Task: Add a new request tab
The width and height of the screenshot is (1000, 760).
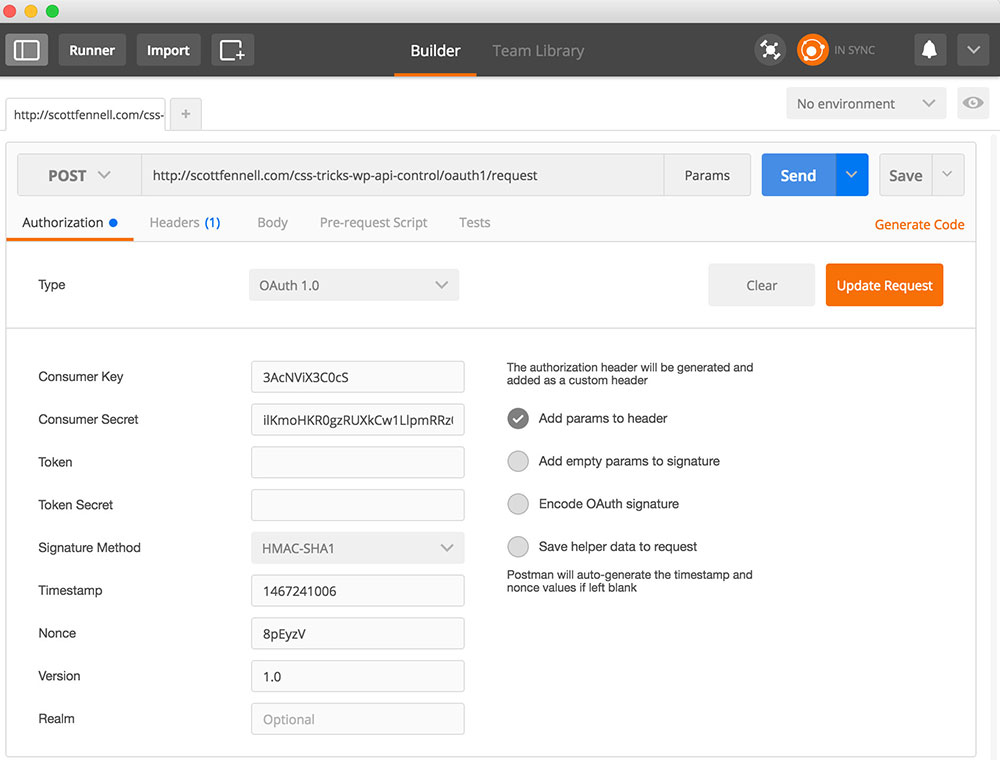Action: coord(186,114)
